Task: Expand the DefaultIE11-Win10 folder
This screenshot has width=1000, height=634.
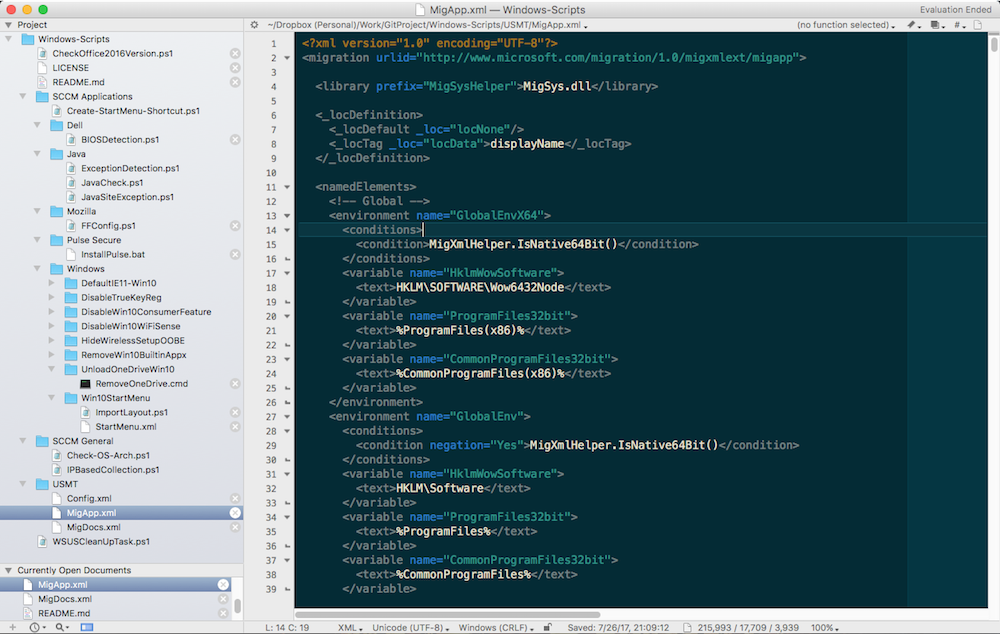Action: [x=53, y=283]
